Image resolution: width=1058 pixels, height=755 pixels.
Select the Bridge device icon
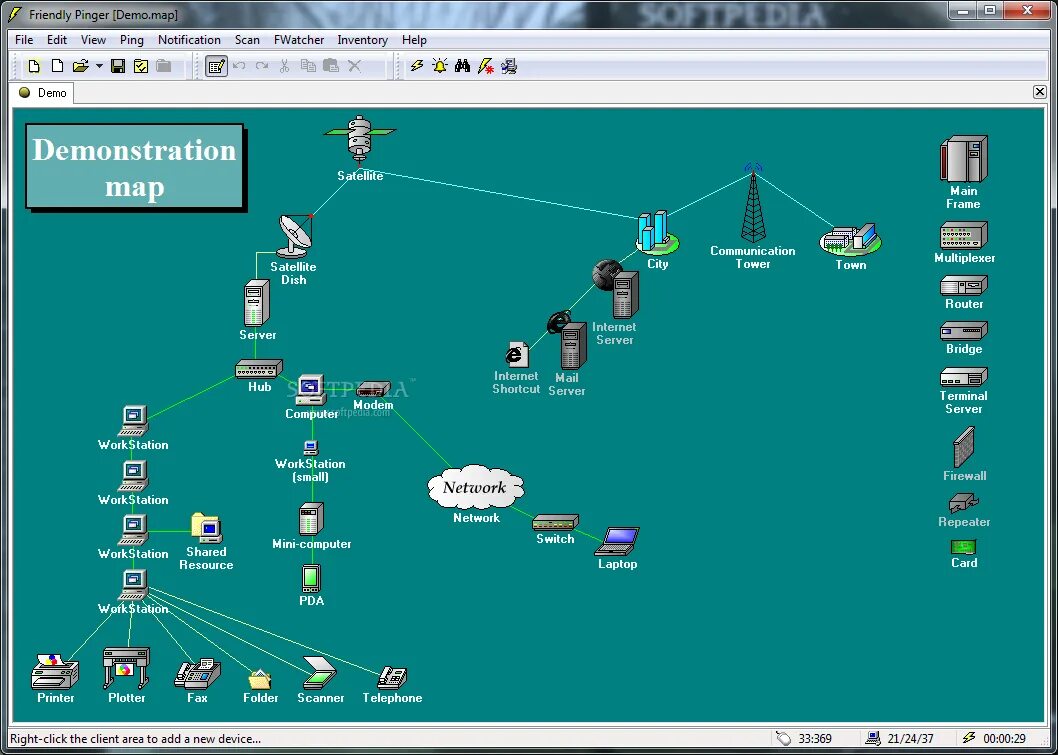click(964, 331)
